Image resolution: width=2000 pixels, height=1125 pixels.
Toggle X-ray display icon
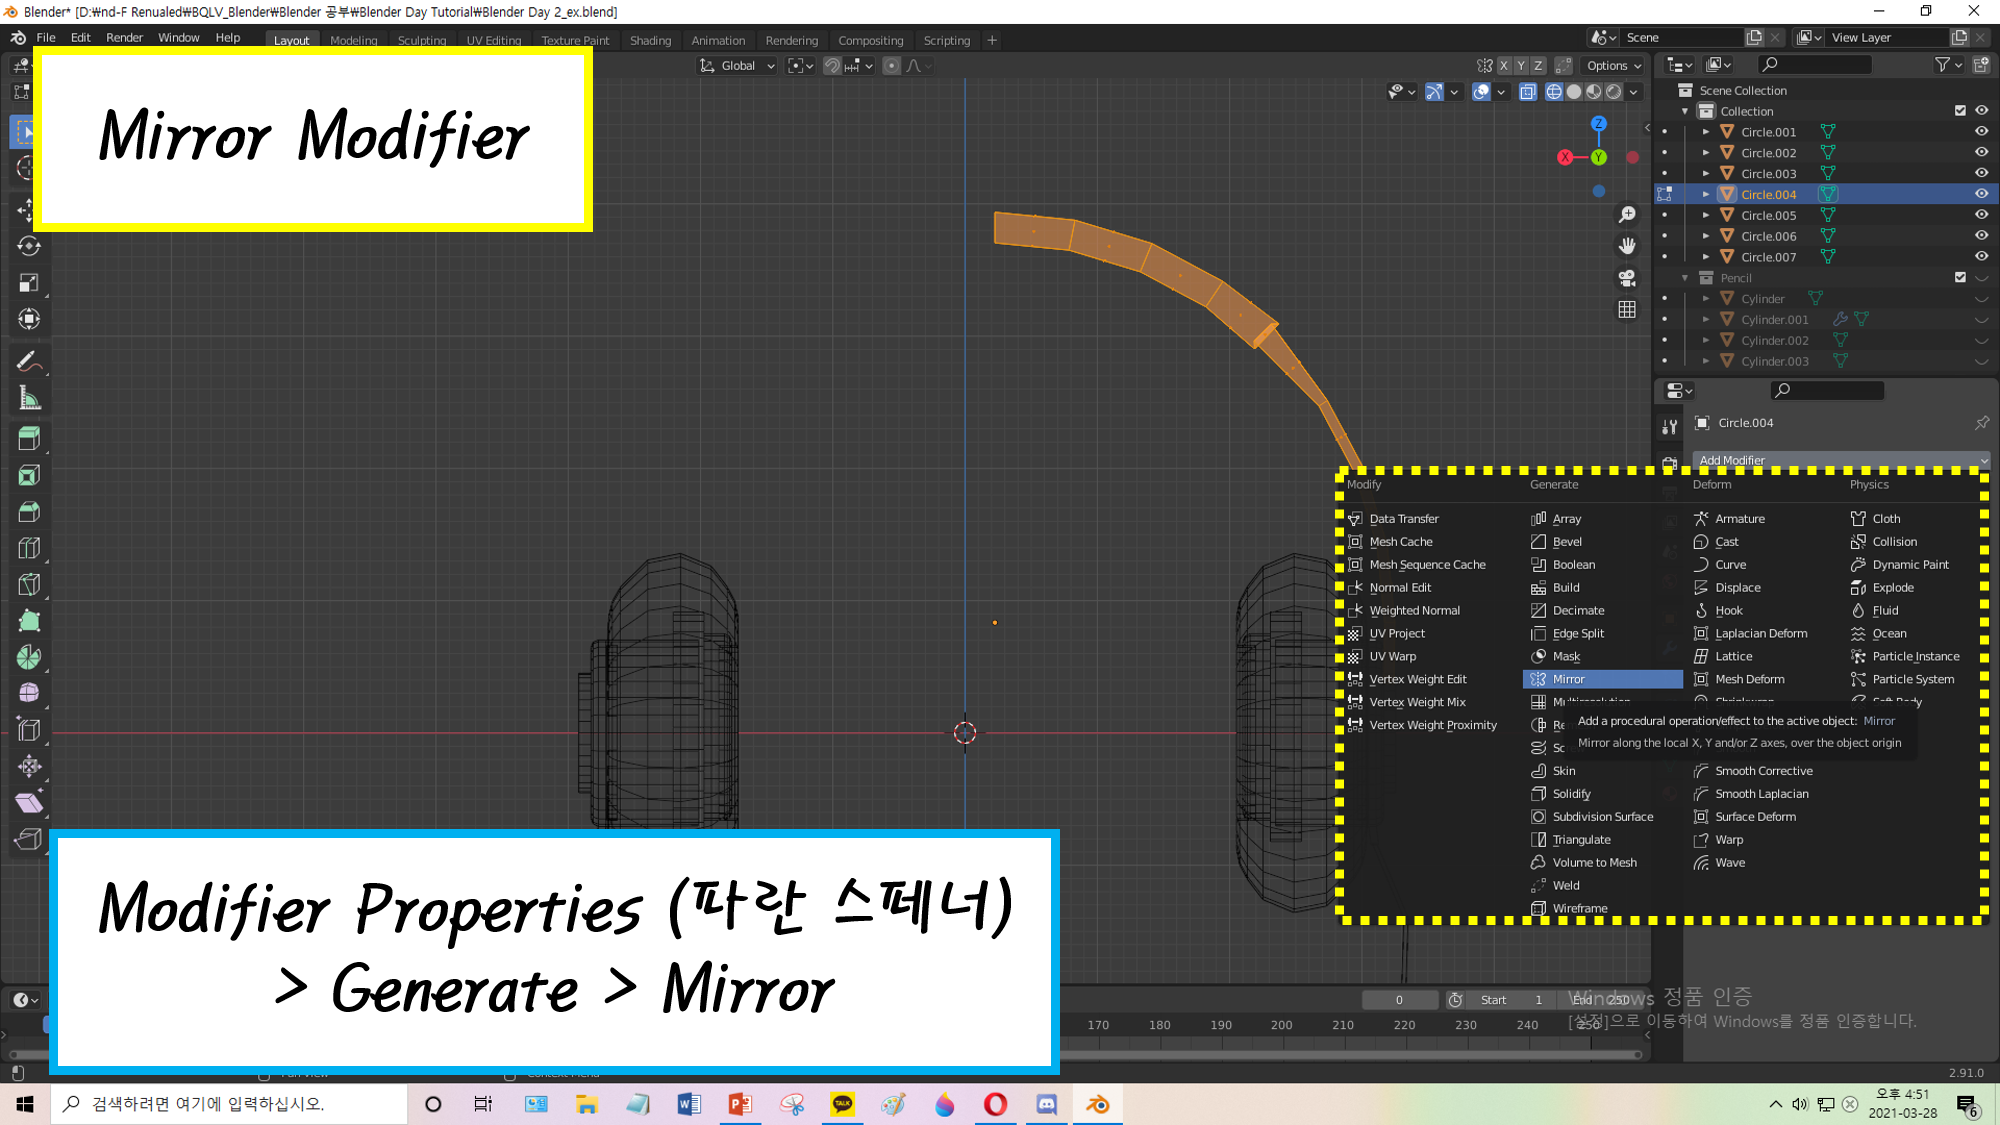1527,92
